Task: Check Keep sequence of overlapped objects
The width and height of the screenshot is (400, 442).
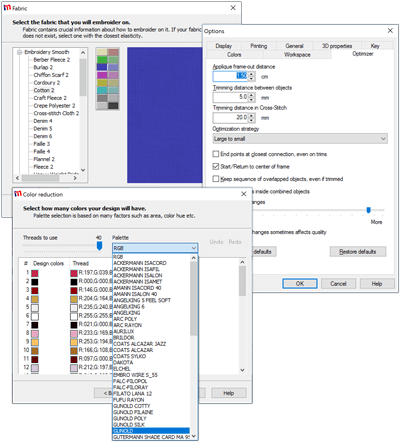Action: (216, 179)
